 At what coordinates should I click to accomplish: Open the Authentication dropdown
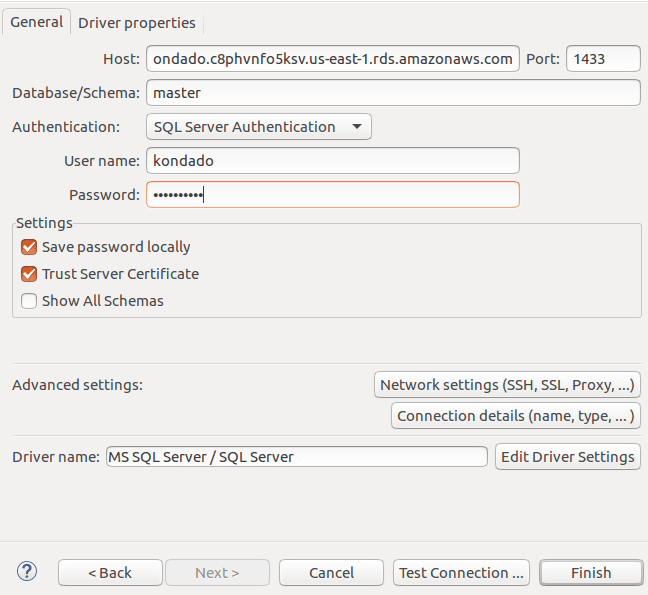point(258,127)
